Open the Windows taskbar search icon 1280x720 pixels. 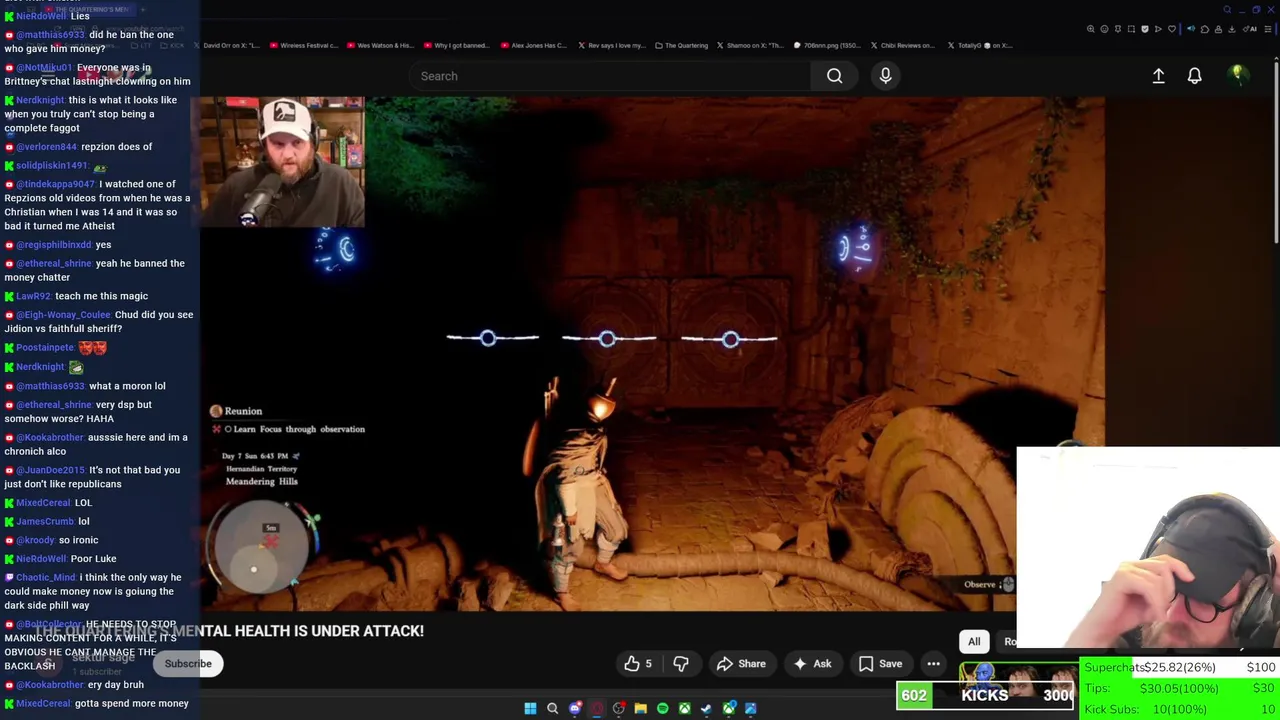click(x=552, y=709)
